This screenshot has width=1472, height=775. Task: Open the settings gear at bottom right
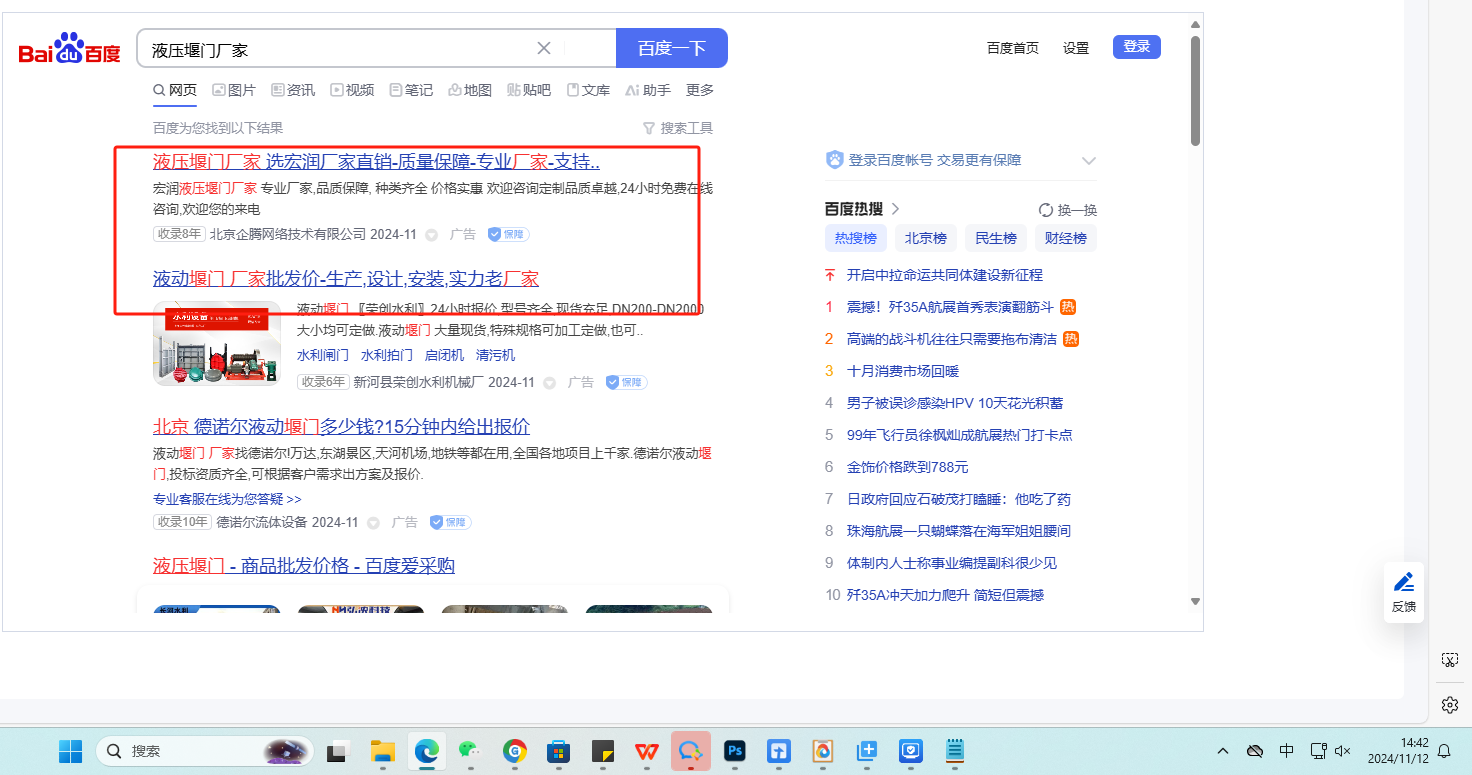[1450, 705]
